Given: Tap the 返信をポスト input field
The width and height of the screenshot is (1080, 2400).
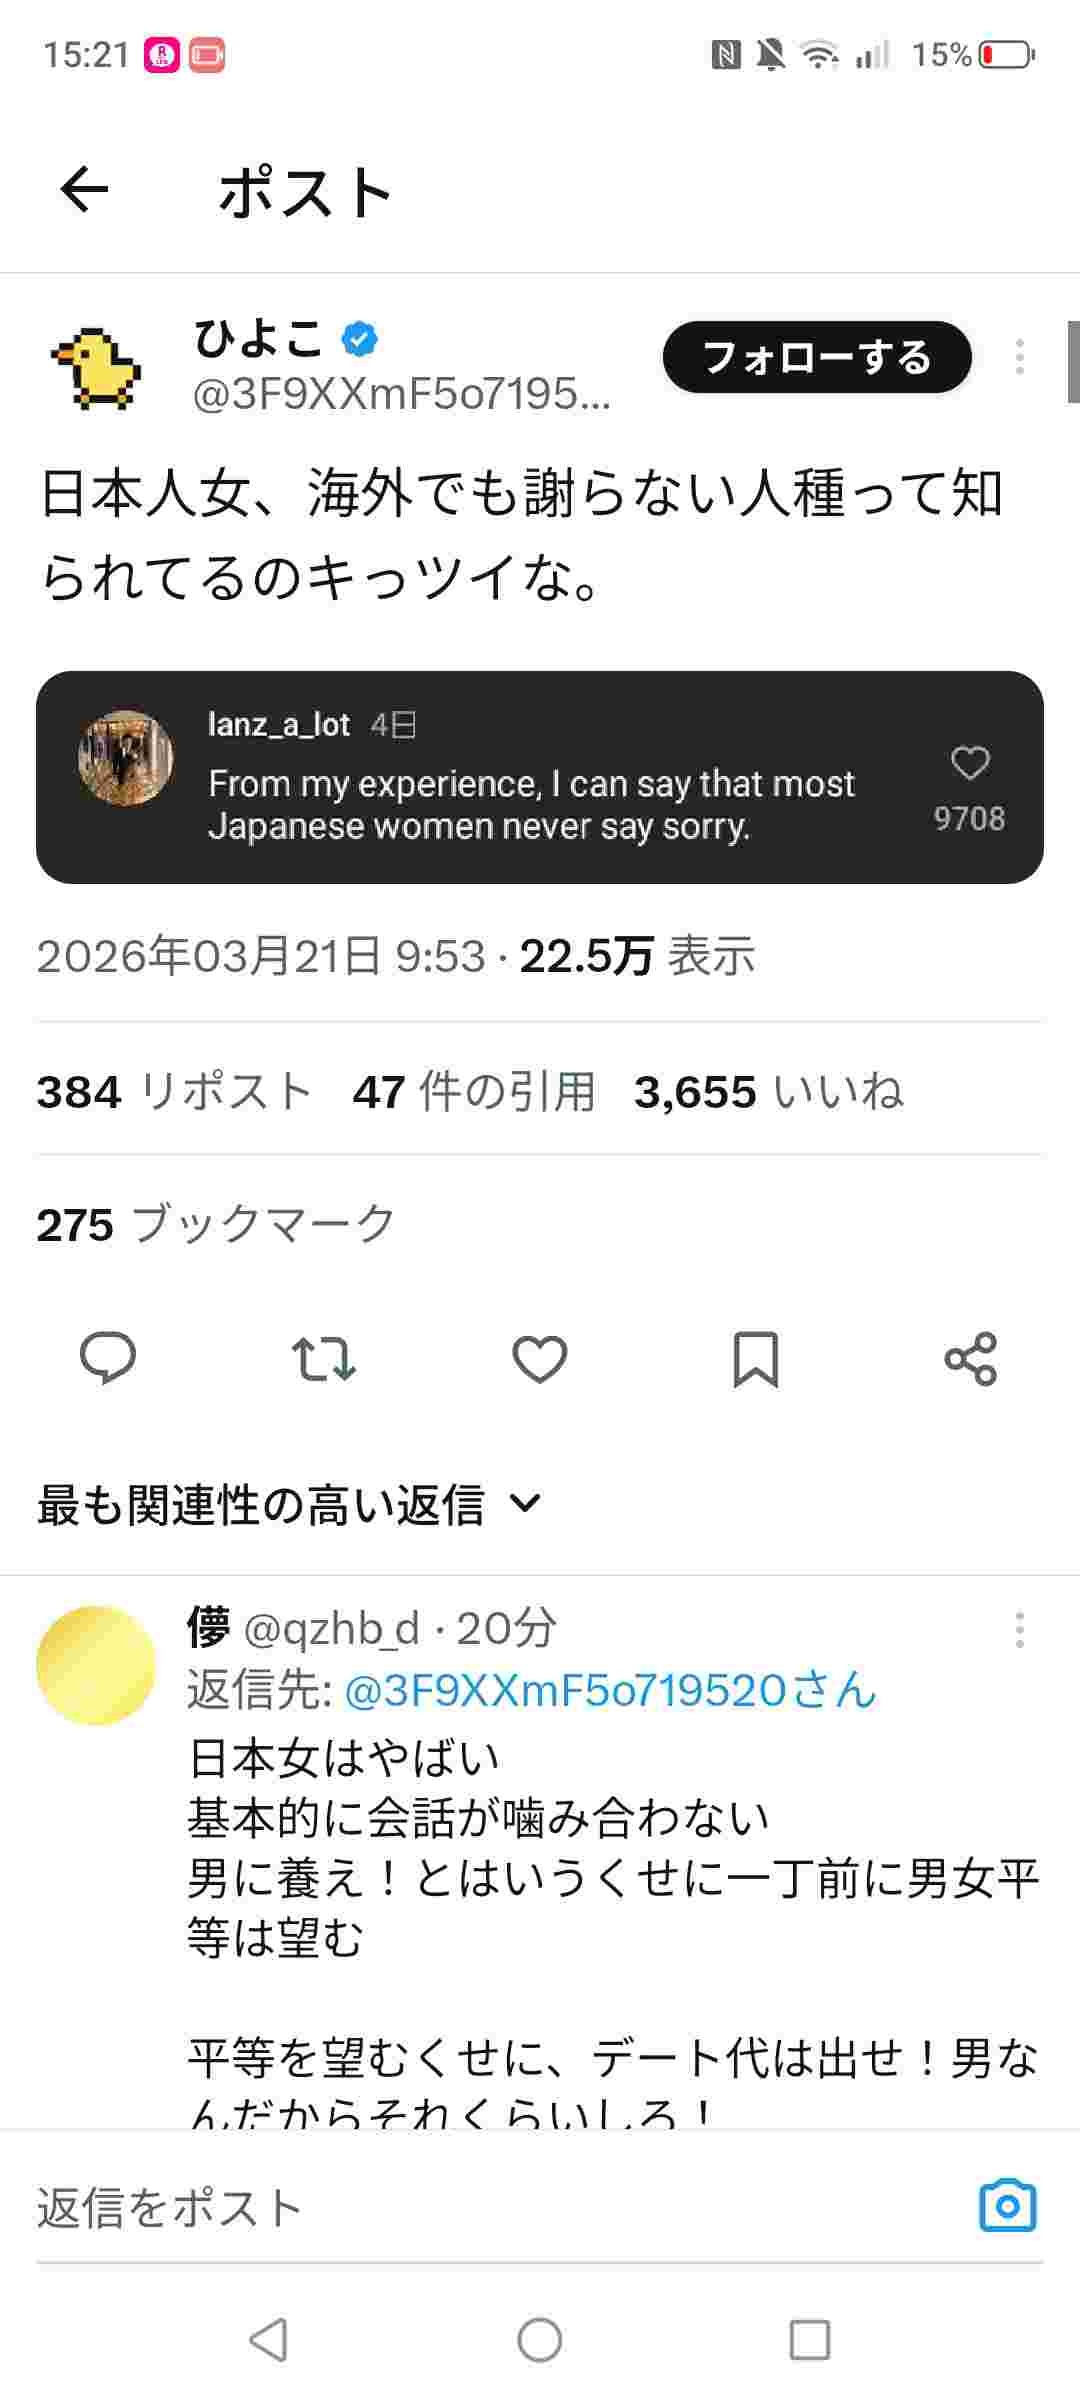Looking at the screenshot, I should (x=480, y=2208).
